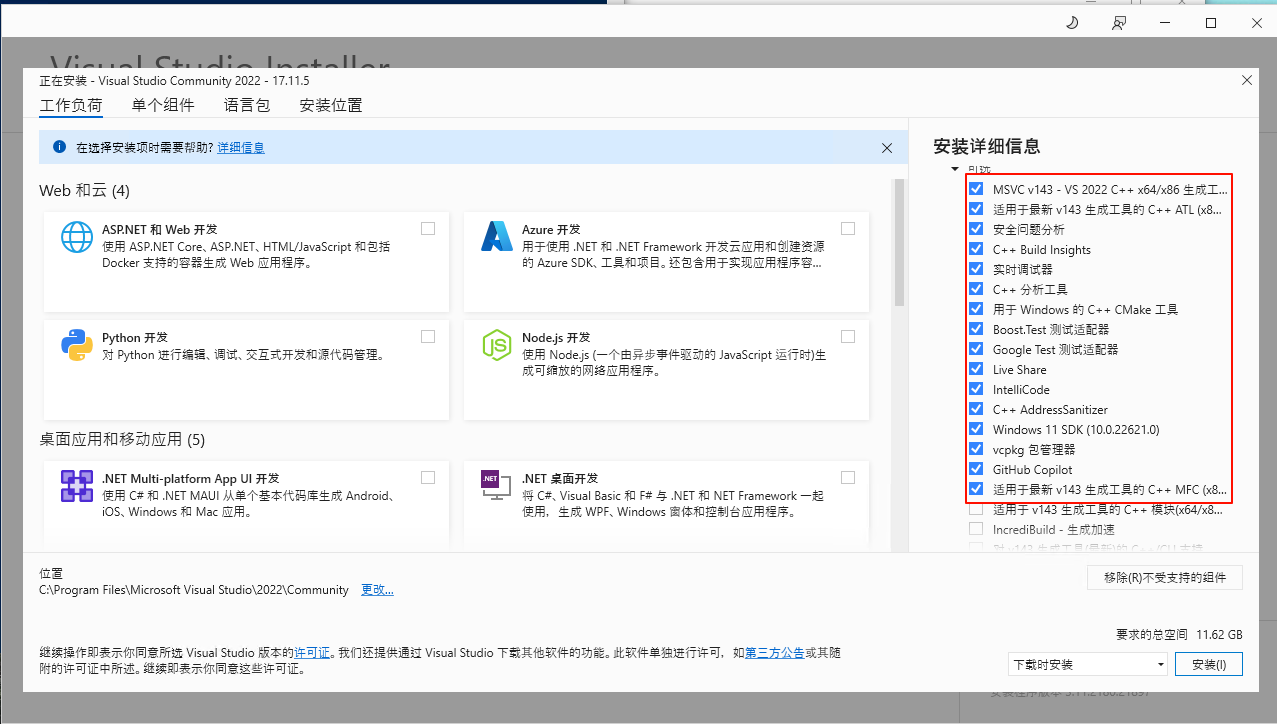Uncheck C++ MFC for v143 build tools
This screenshot has height=724, width=1277.
[976, 489]
